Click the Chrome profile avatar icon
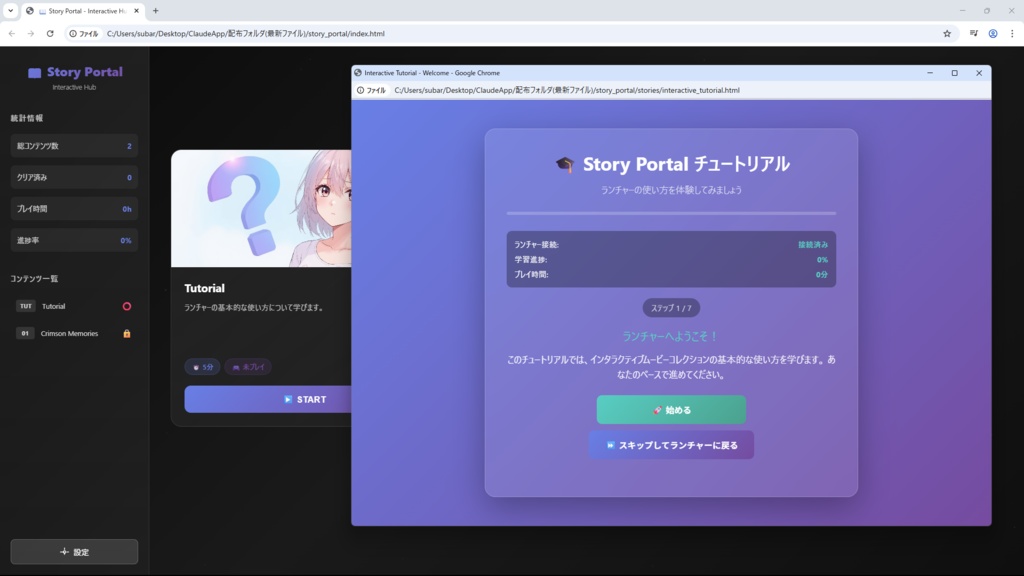 [x=993, y=33]
